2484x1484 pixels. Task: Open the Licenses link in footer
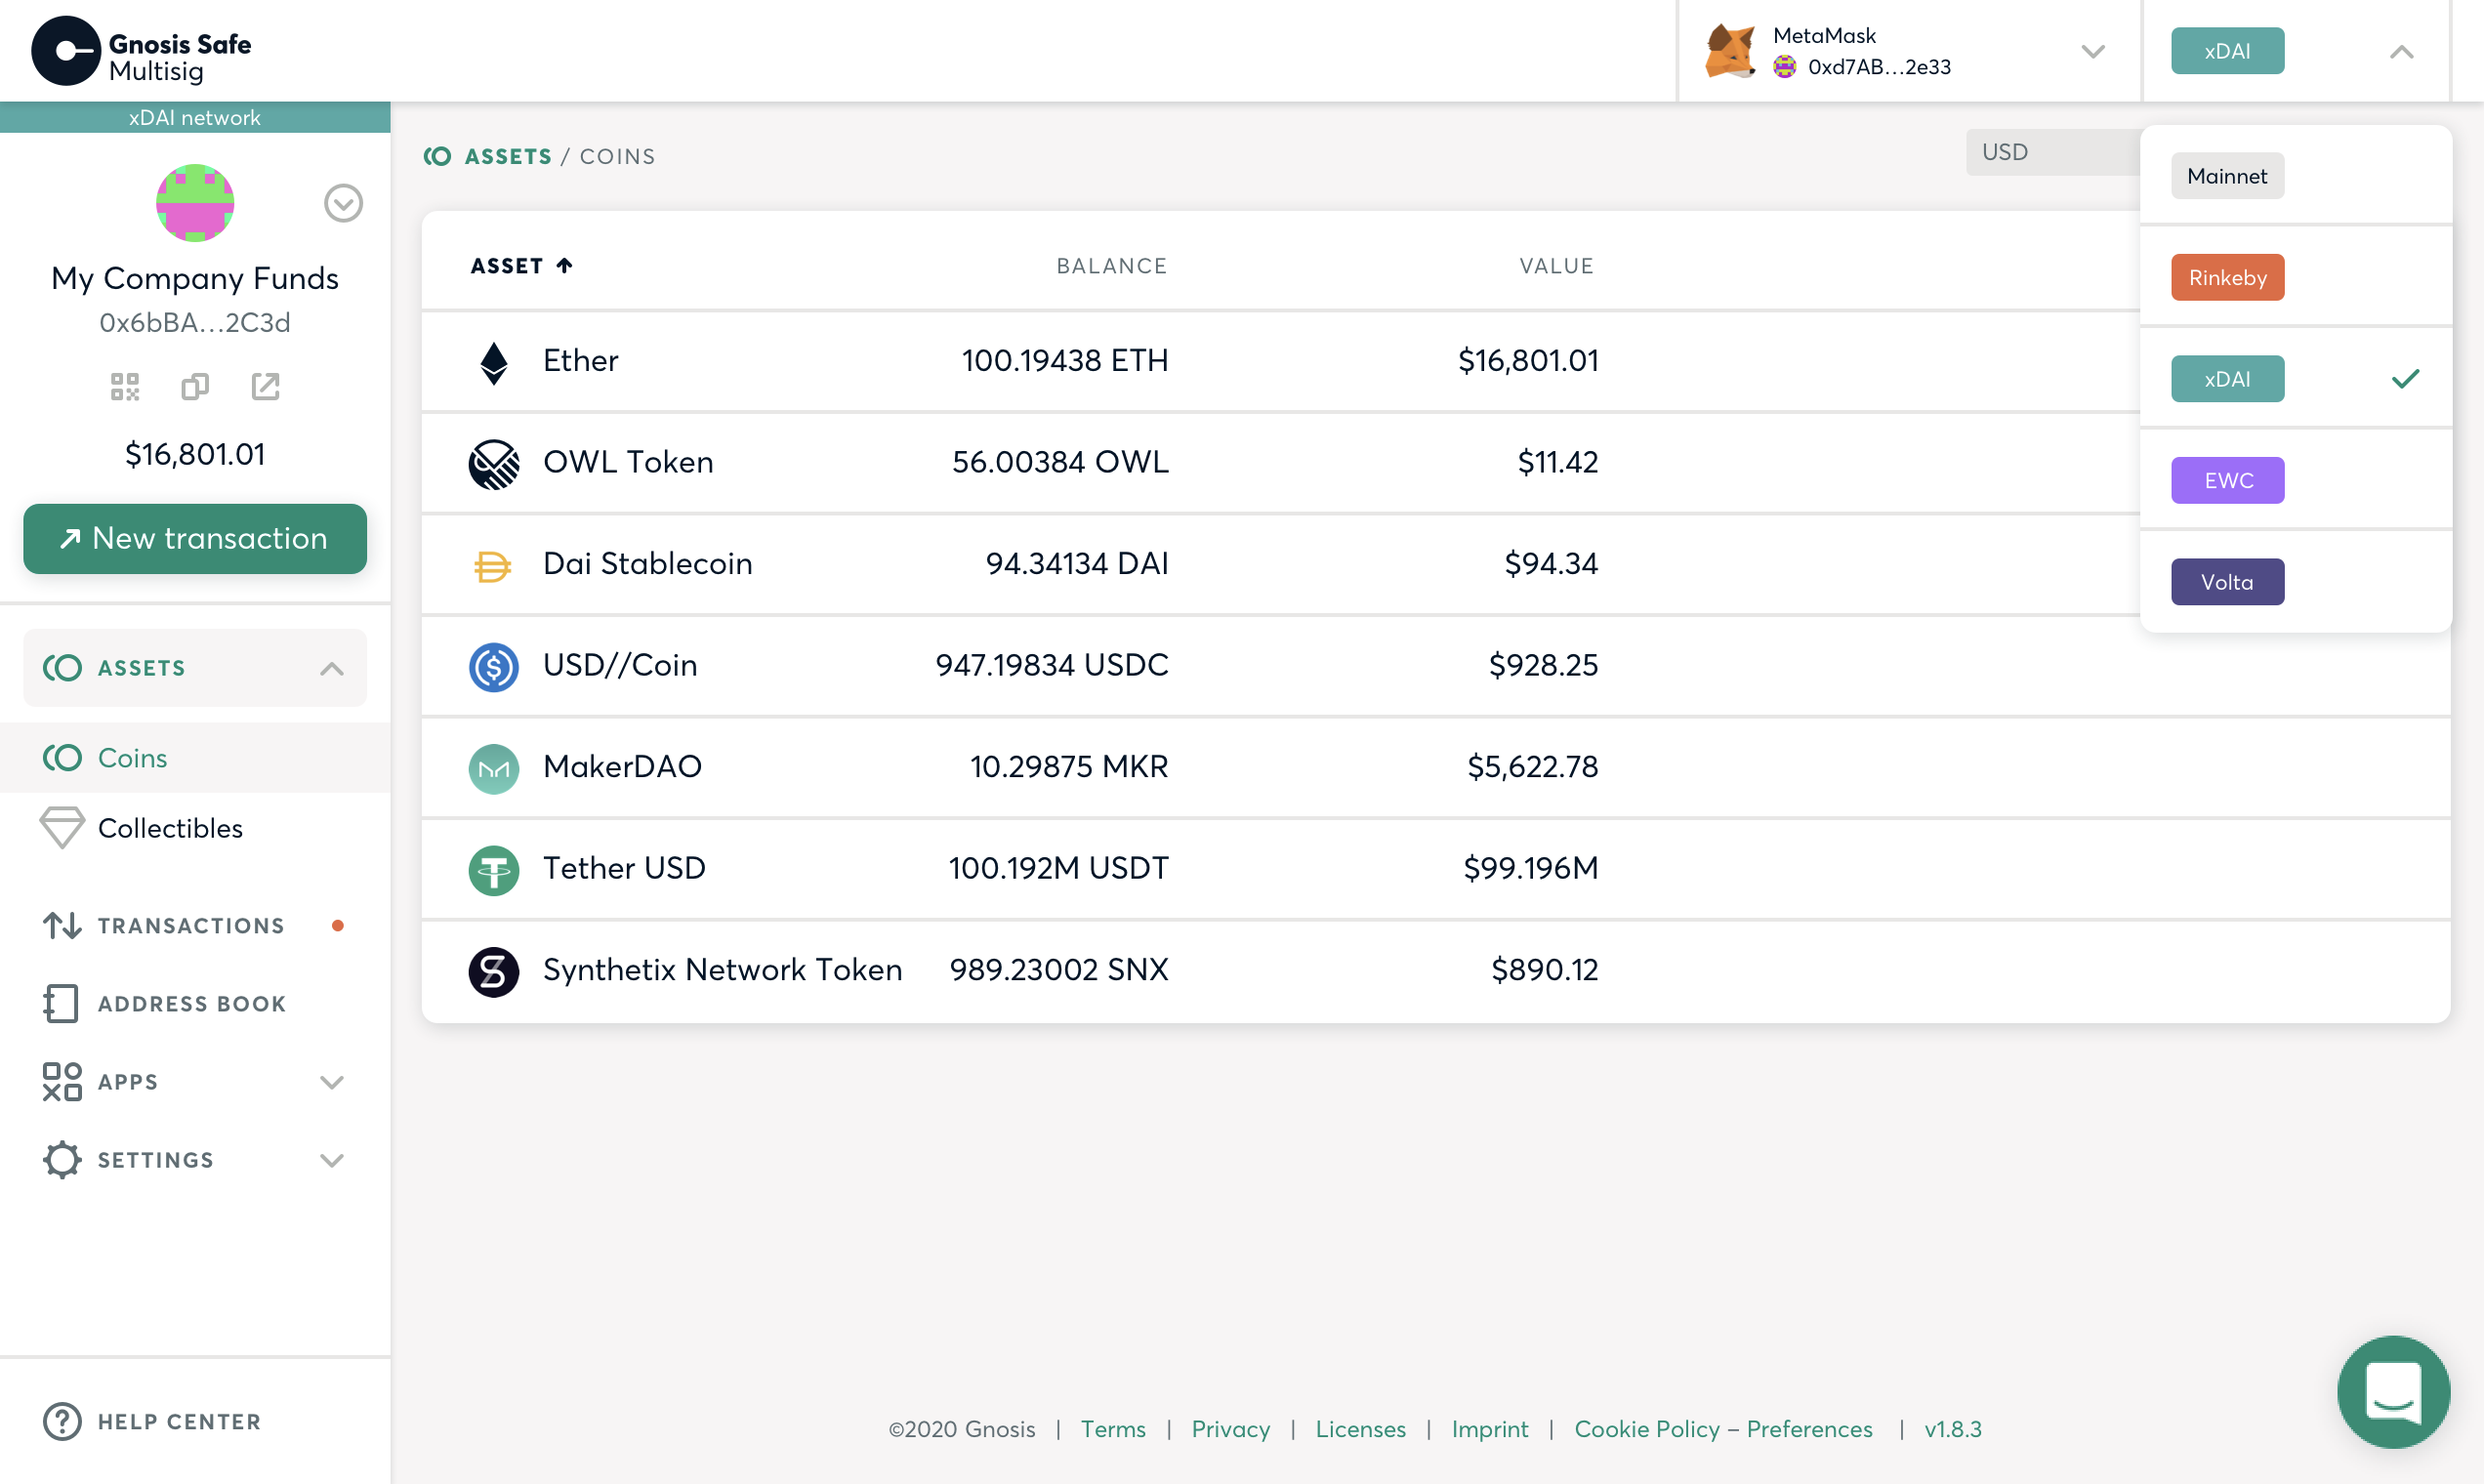(x=1360, y=1429)
